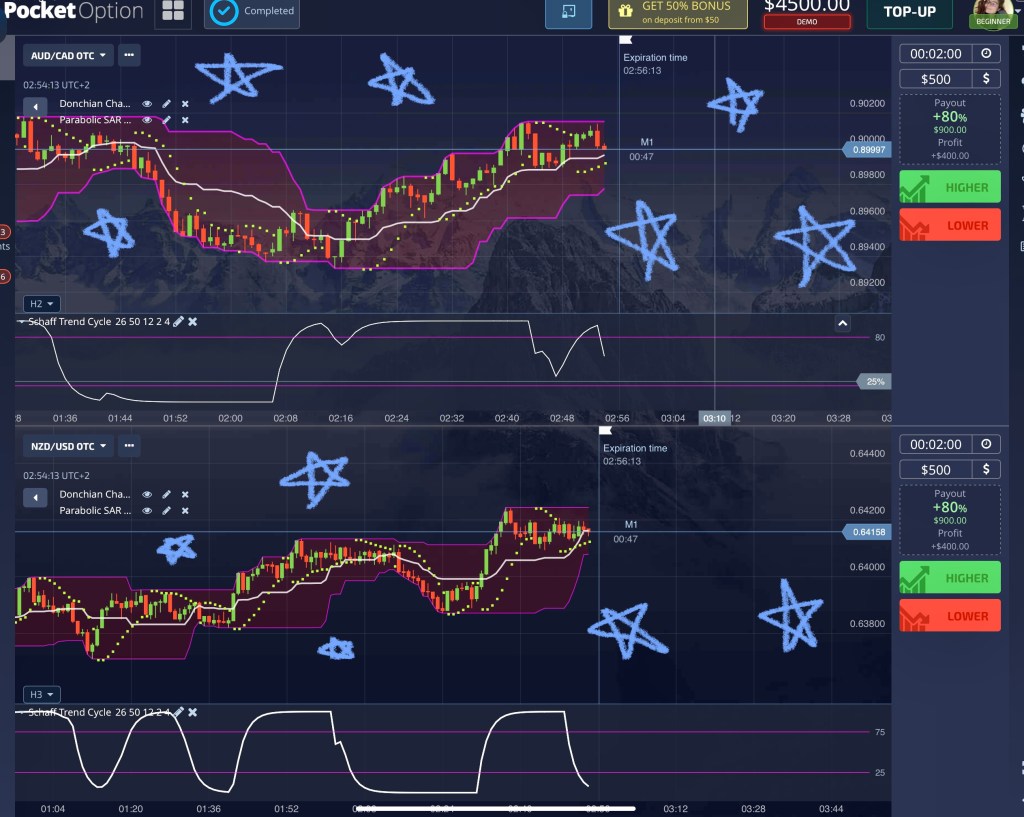Click the back arrow beside the indicator list
The height and width of the screenshot is (817, 1024).
point(36,105)
